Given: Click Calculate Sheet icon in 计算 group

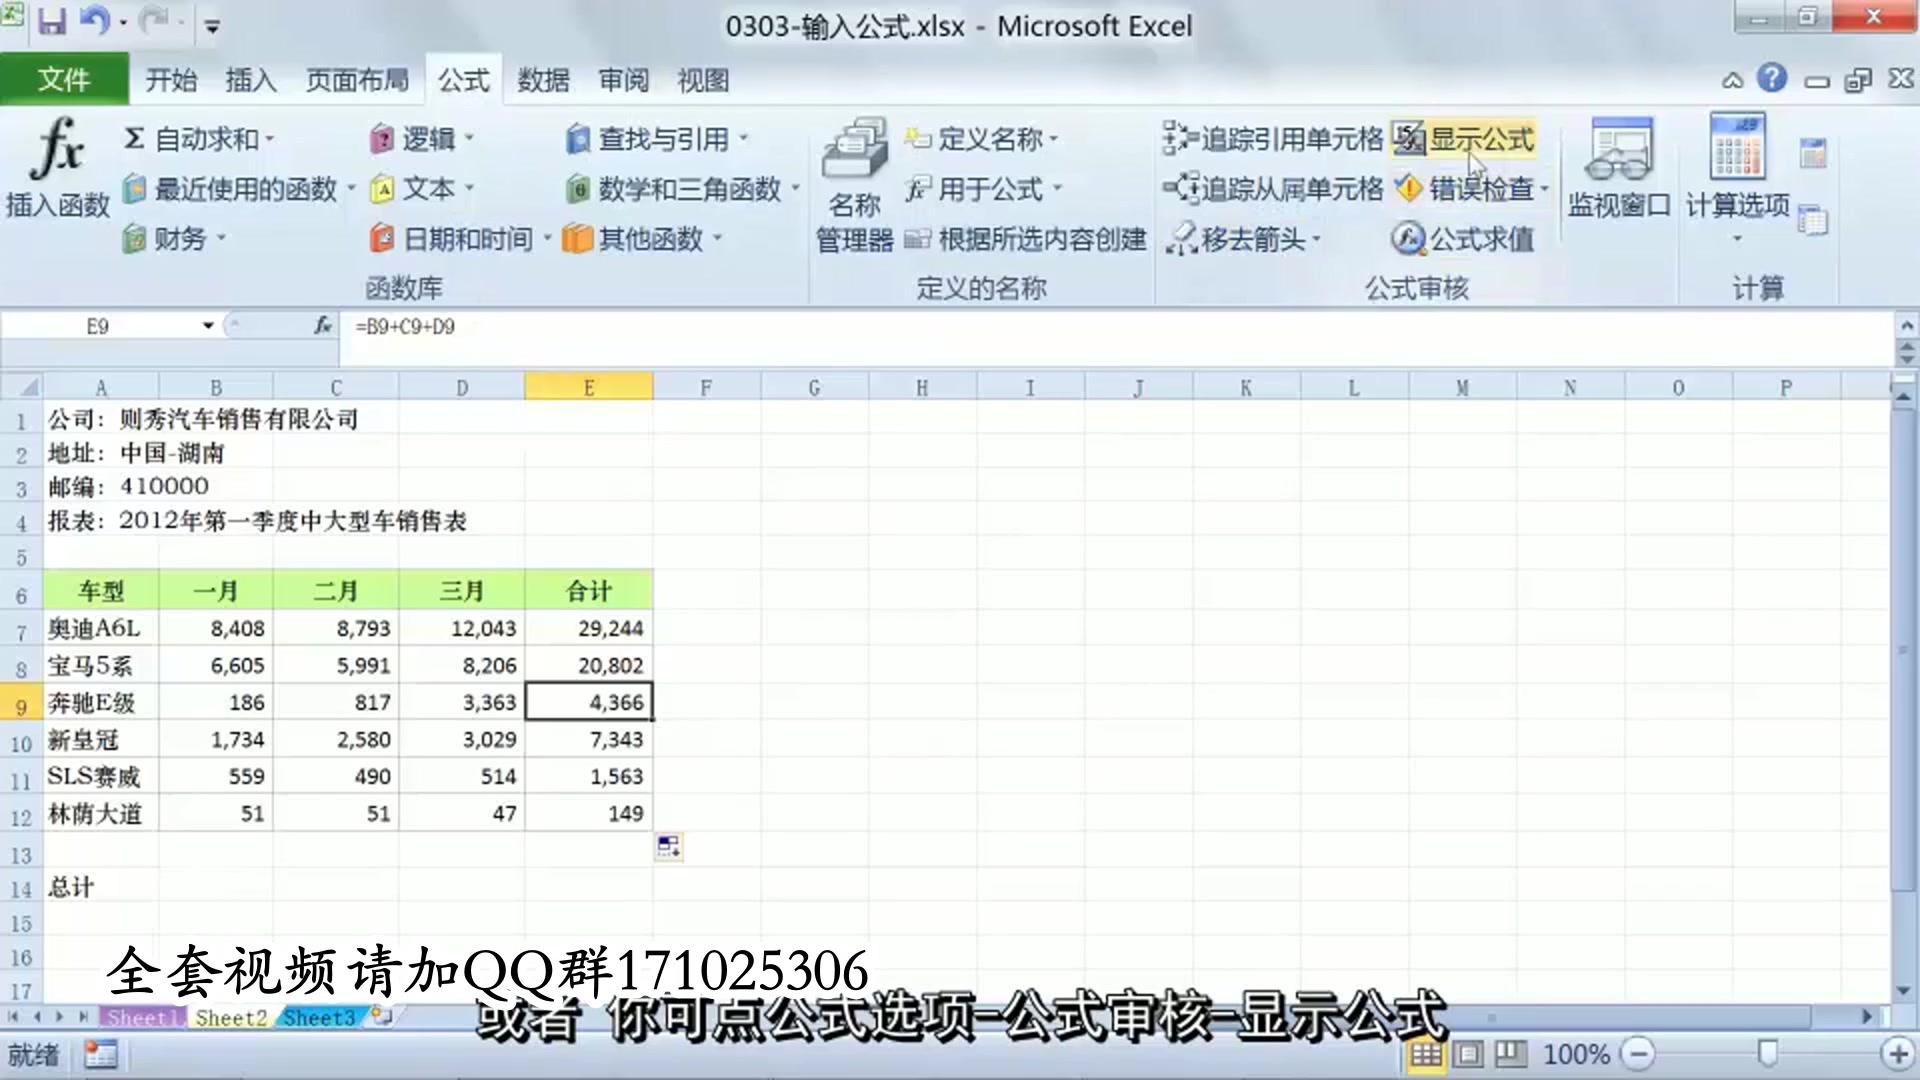Looking at the screenshot, I should point(1812,219).
